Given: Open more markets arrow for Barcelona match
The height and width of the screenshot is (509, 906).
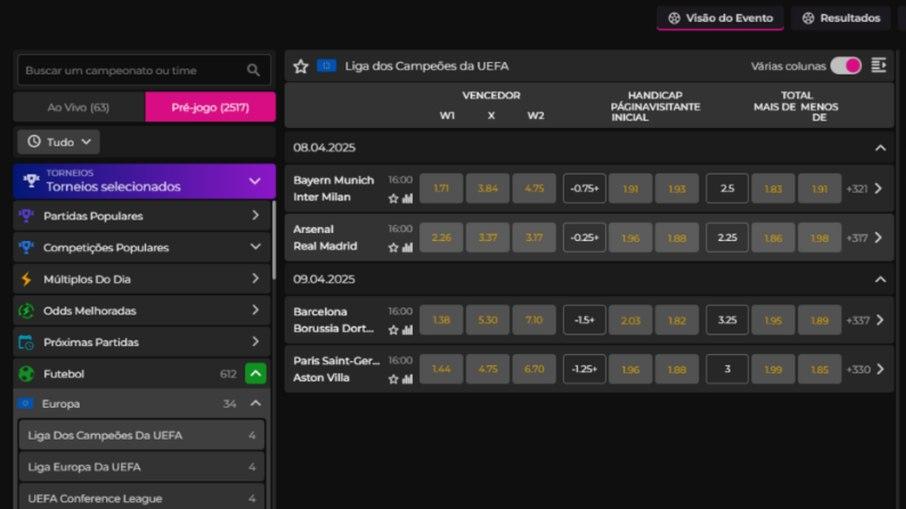Looking at the screenshot, I should (x=879, y=320).
